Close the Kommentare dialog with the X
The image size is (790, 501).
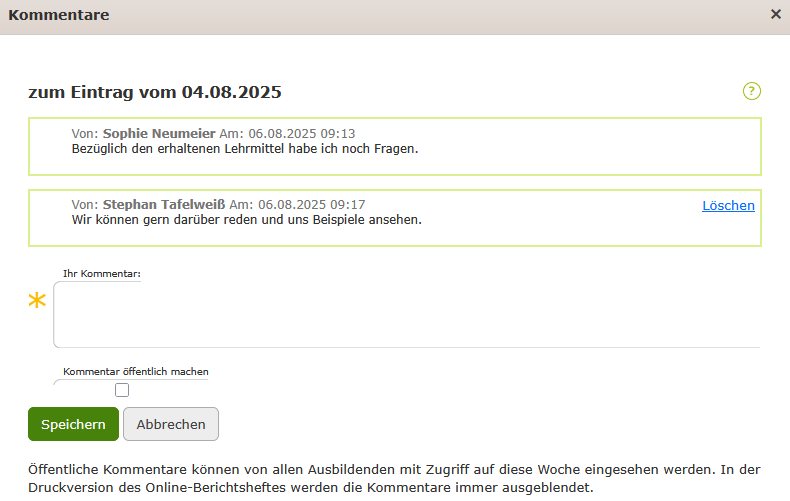coord(776,15)
